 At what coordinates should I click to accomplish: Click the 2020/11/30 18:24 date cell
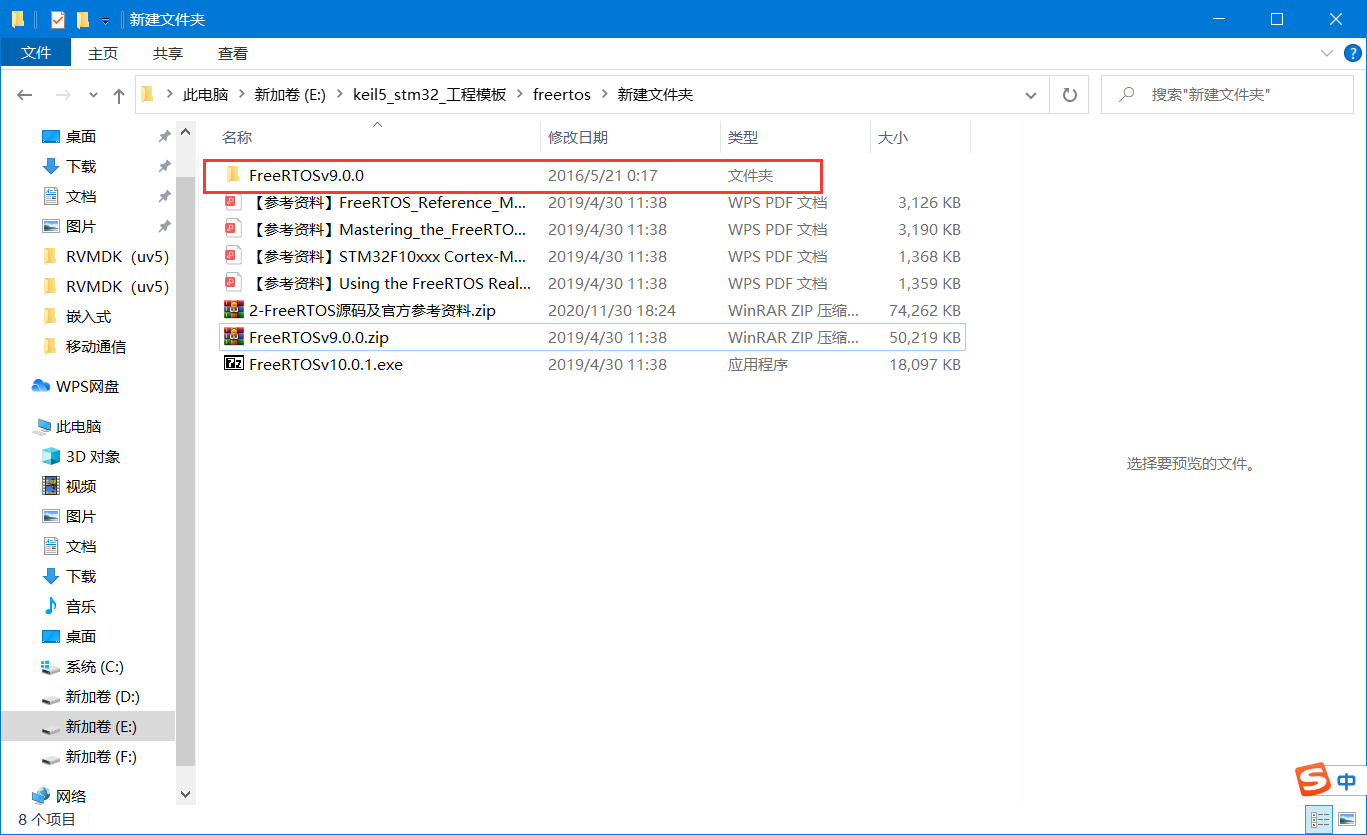coord(612,310)
